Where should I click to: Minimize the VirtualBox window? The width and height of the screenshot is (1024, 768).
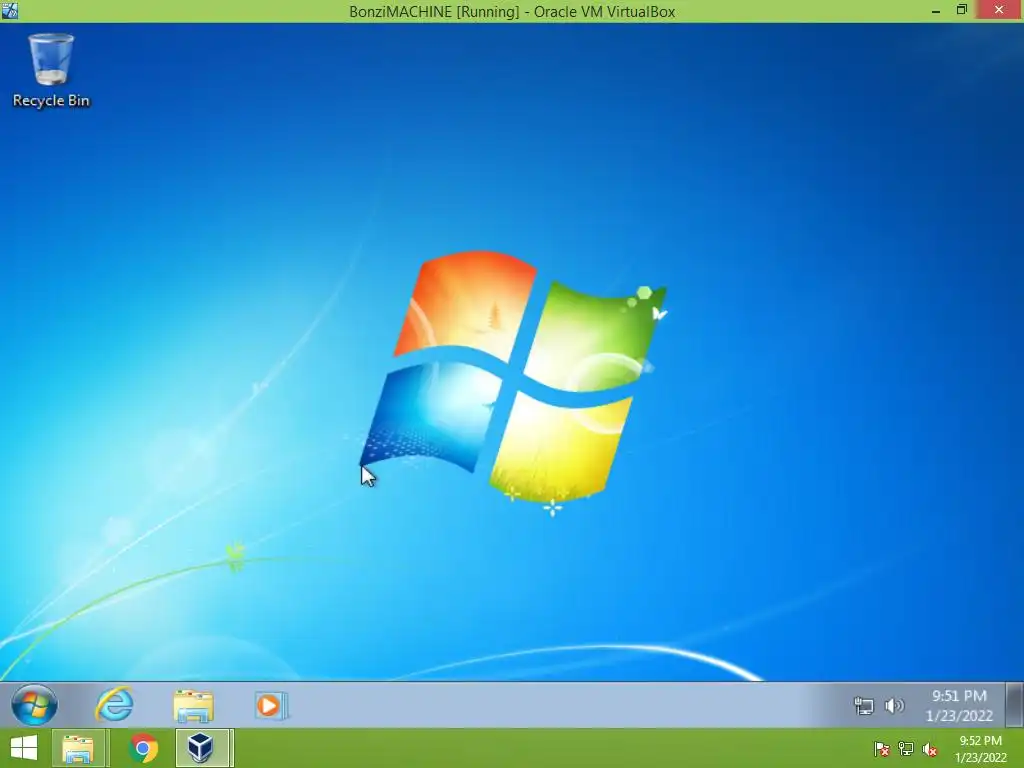(936, 10)
